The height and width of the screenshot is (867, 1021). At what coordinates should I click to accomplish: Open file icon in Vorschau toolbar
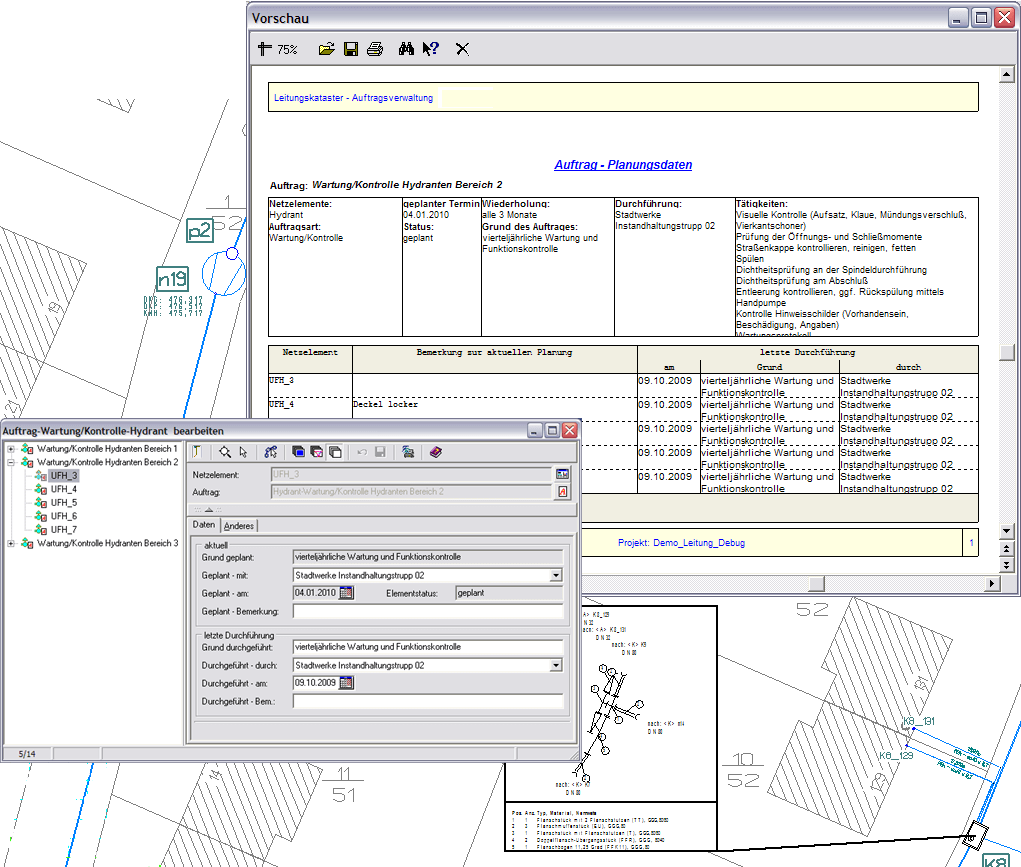pyautogui.click(x=326, y=49)
